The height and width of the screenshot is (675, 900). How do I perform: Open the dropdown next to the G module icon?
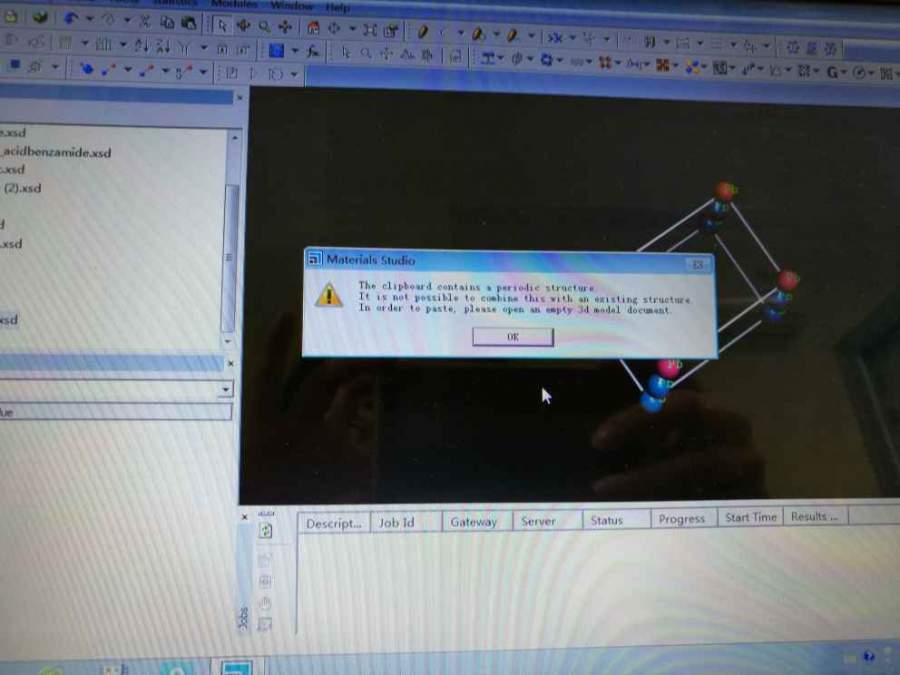click(845, 73)
